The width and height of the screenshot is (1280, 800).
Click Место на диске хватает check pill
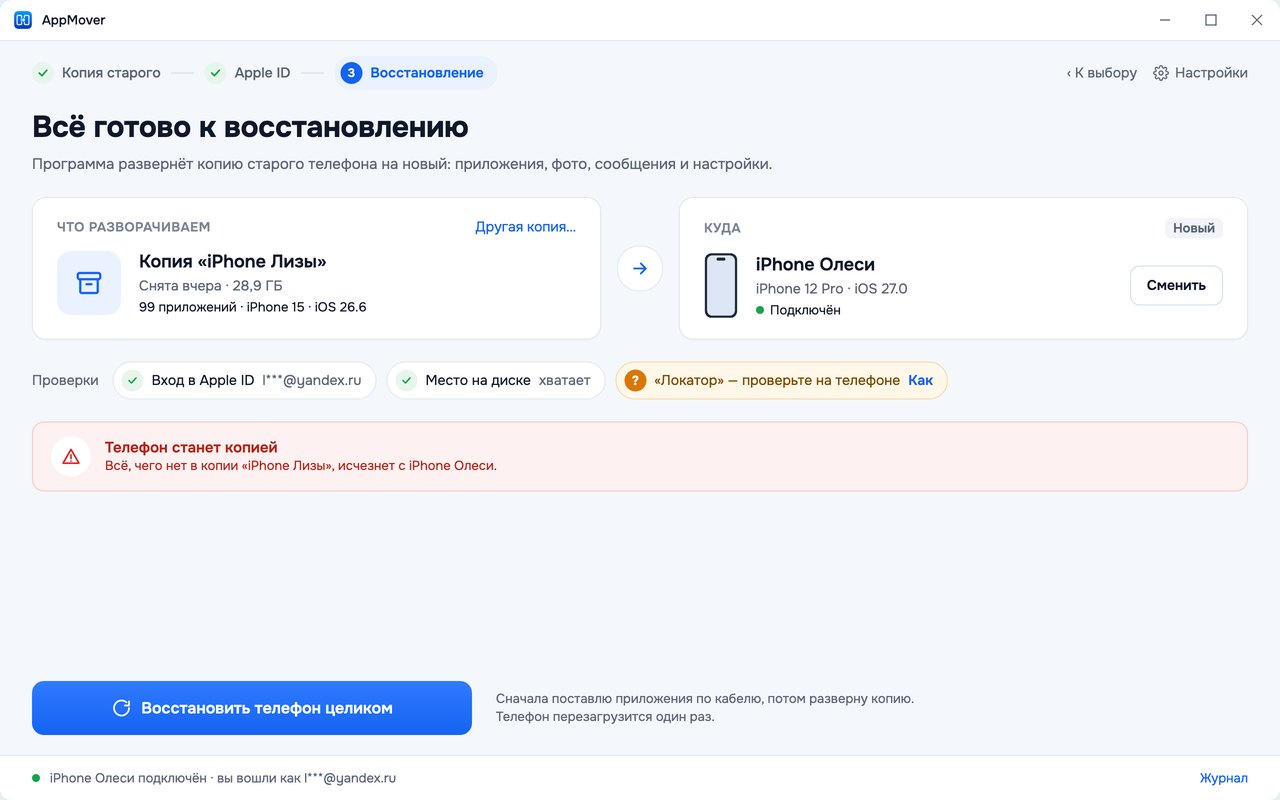coord(495,381)
